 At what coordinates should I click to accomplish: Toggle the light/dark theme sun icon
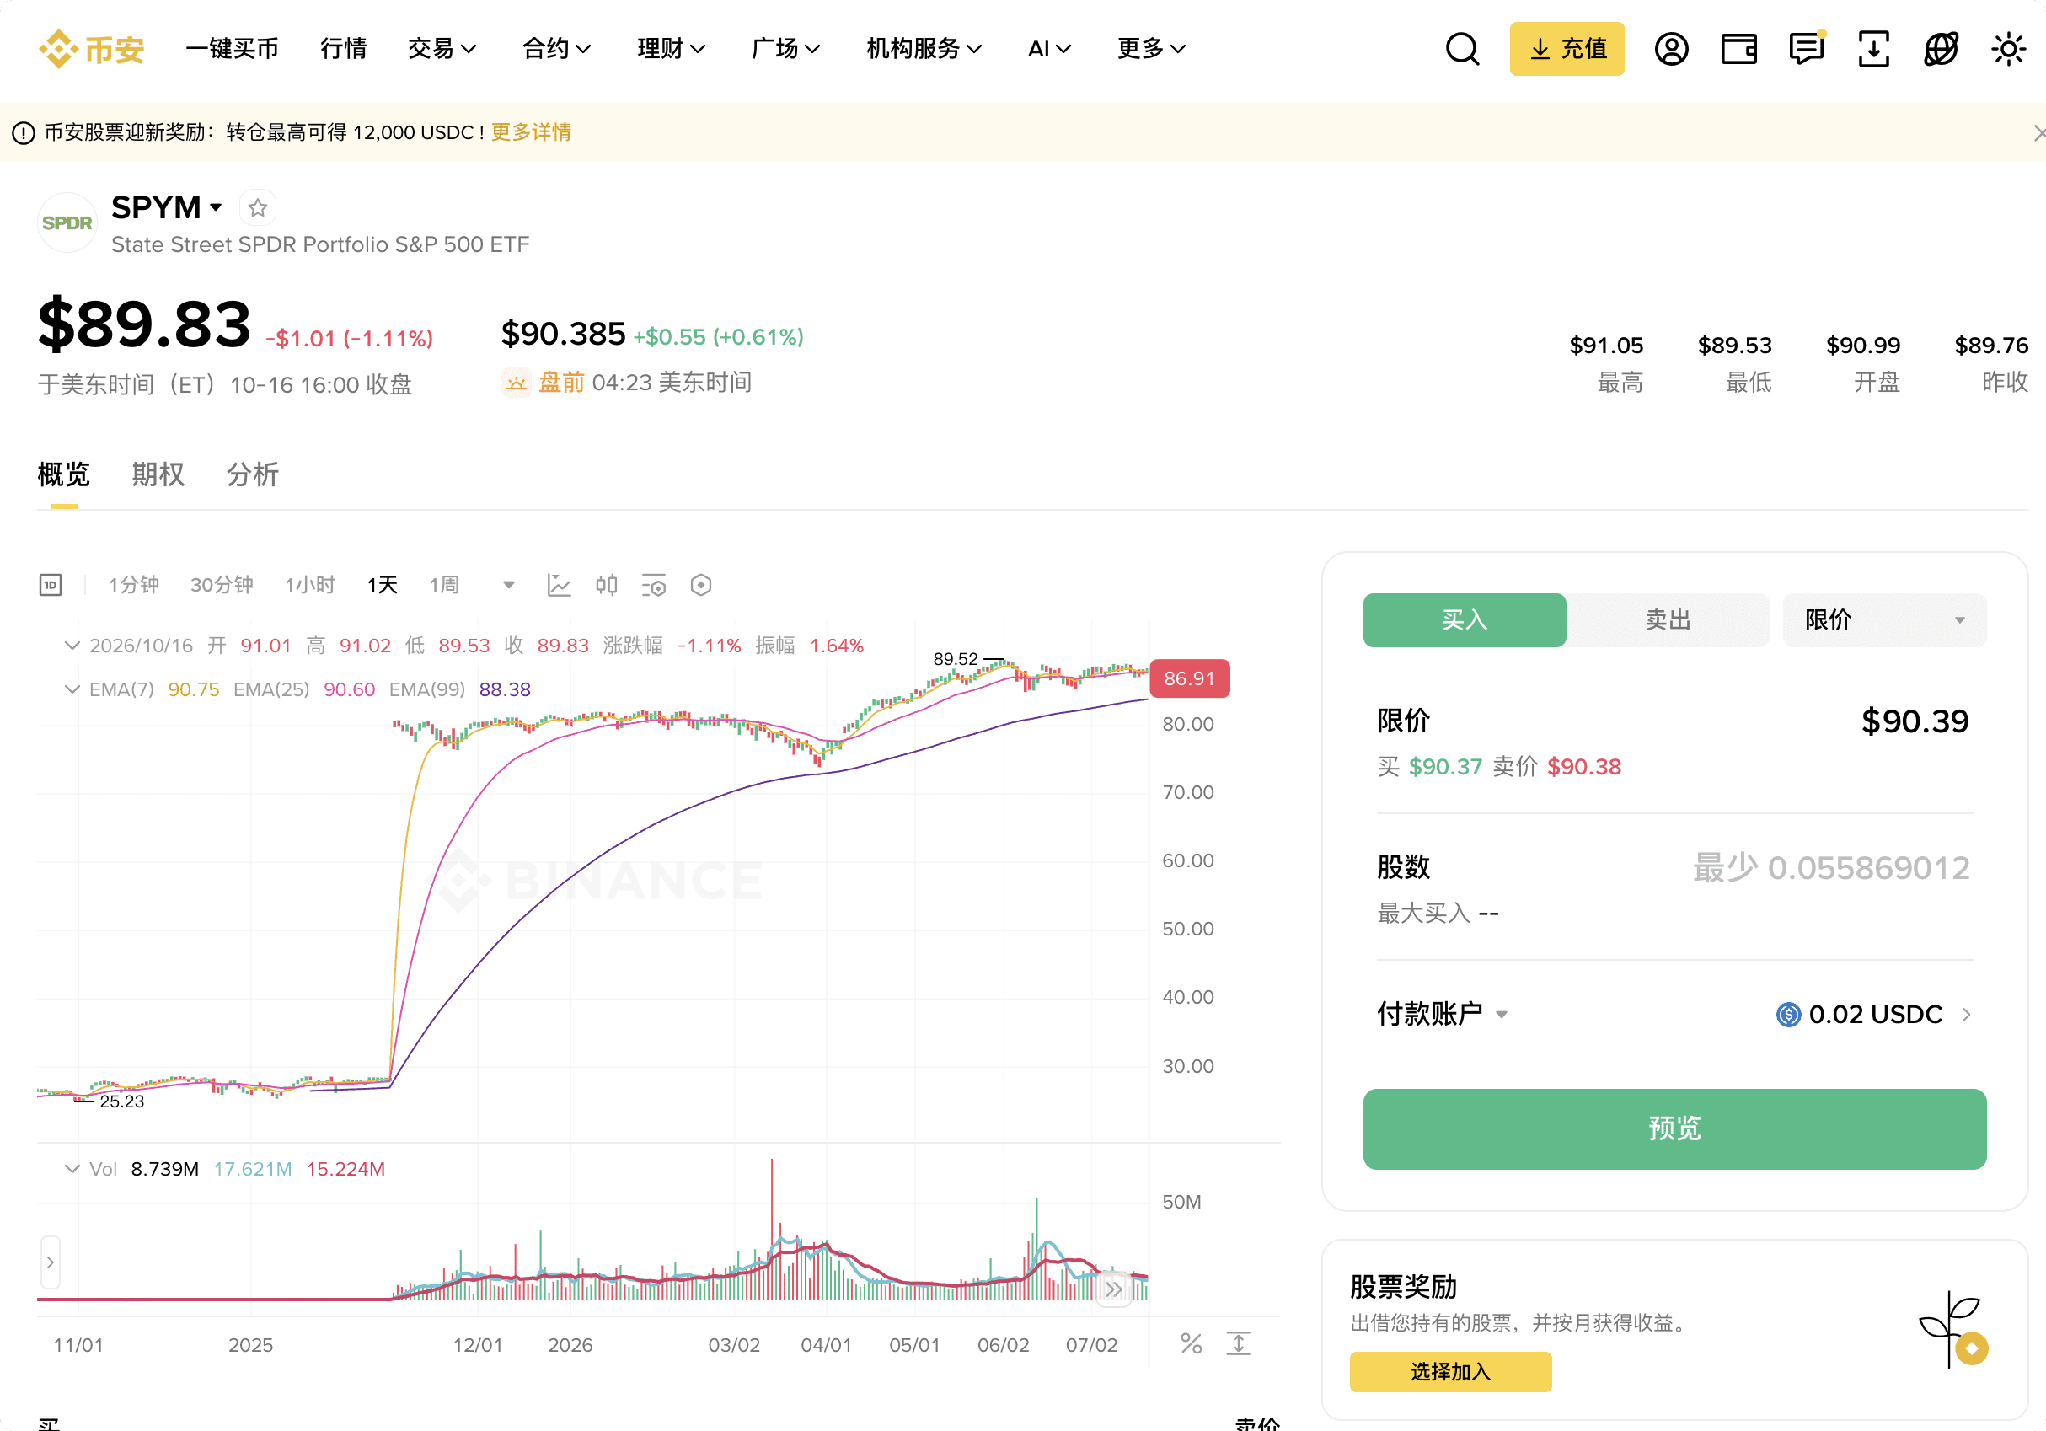(2008, 48)
